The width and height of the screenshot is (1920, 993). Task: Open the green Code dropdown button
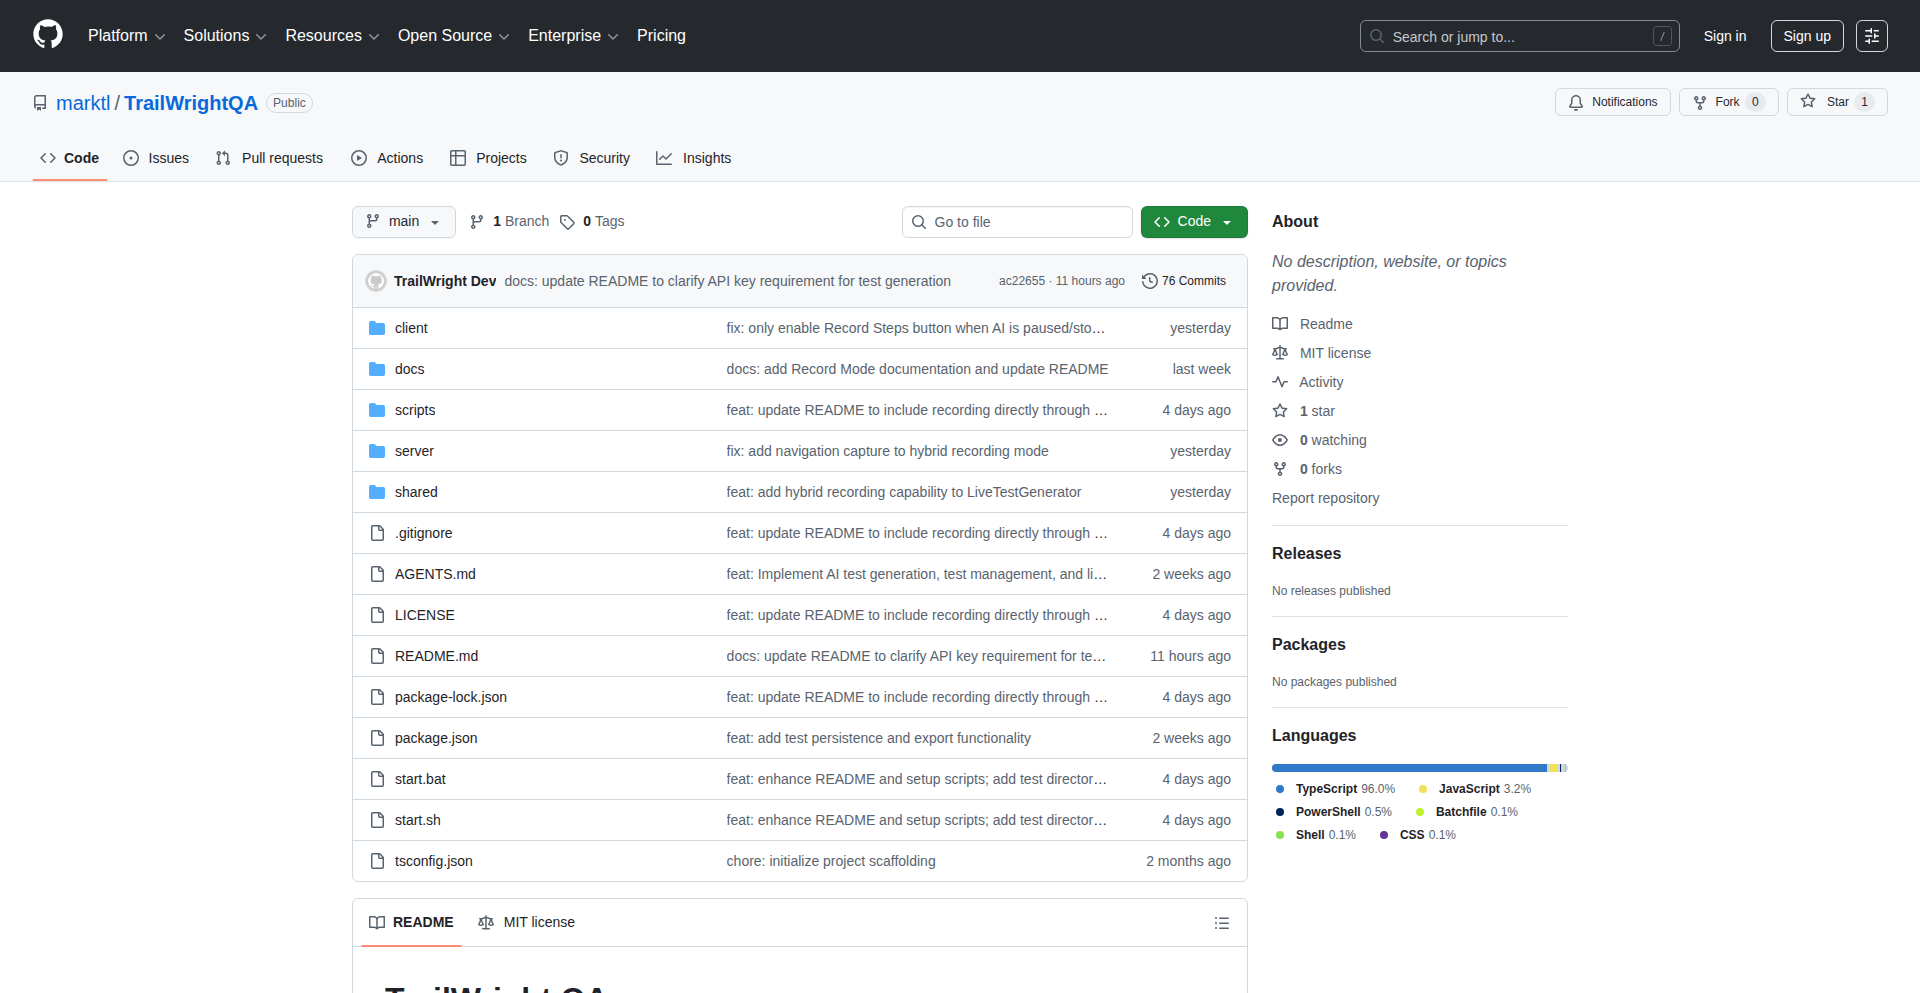[x=1193, y=222]
